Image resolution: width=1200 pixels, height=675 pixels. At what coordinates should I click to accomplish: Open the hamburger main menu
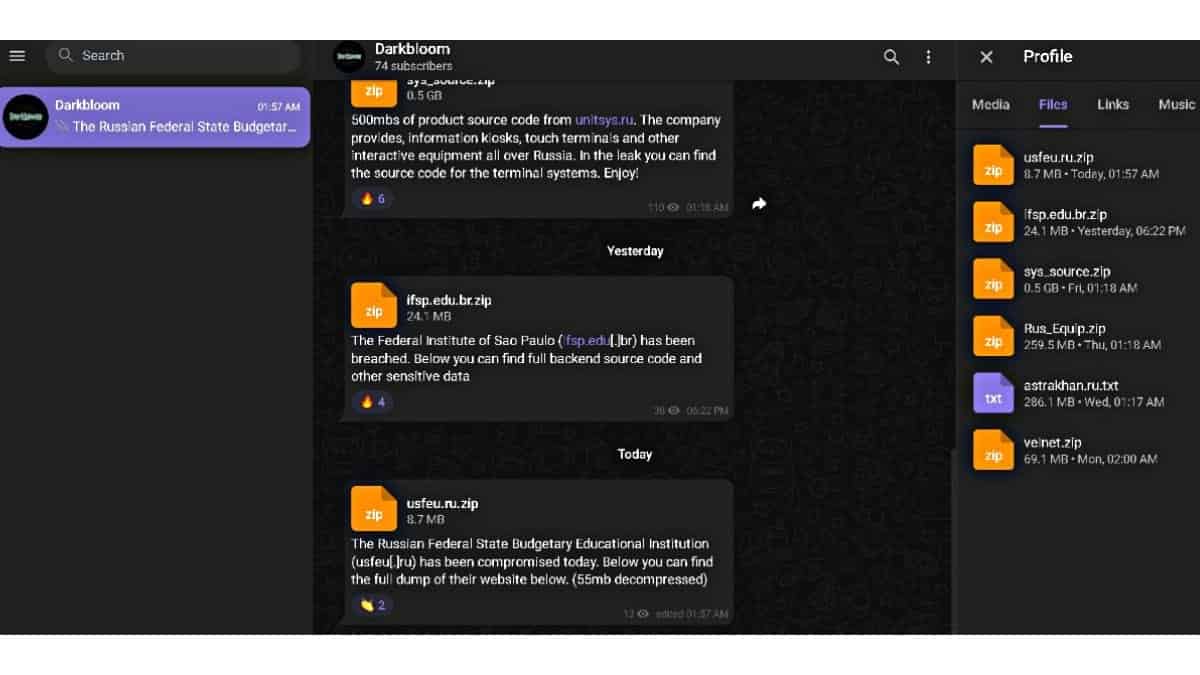coord(17,56)
